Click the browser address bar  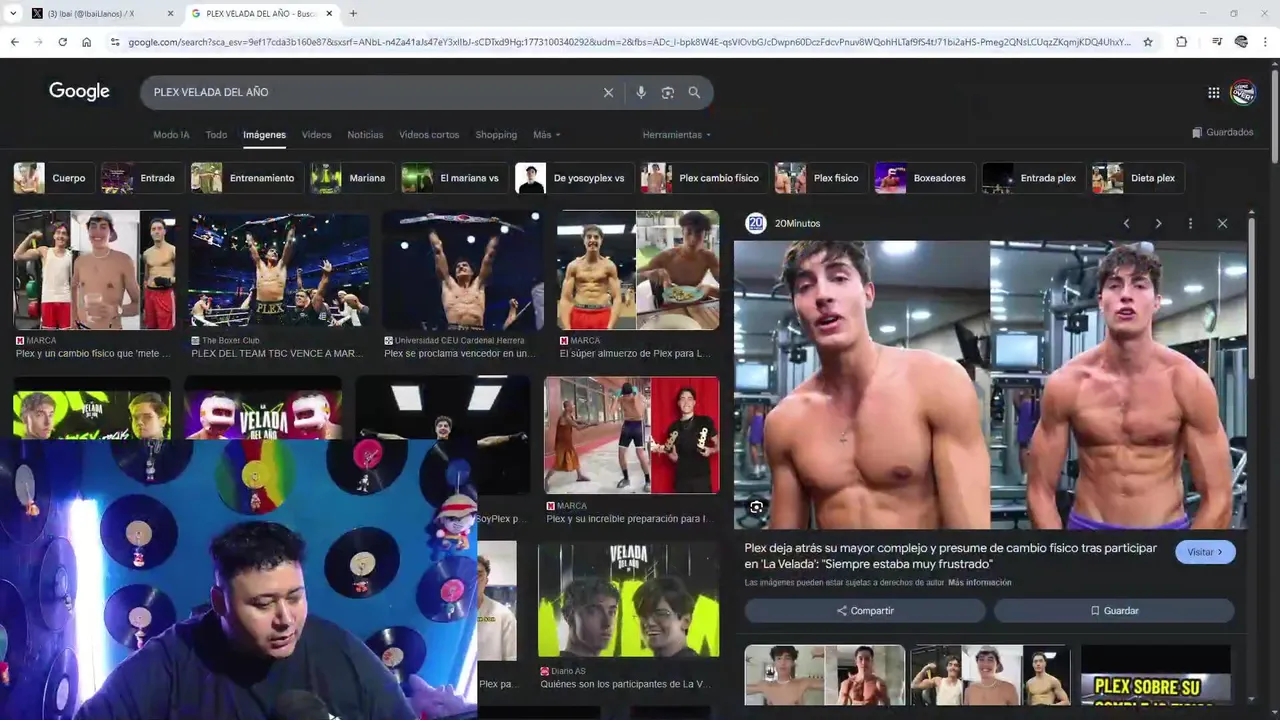(630, 42)
